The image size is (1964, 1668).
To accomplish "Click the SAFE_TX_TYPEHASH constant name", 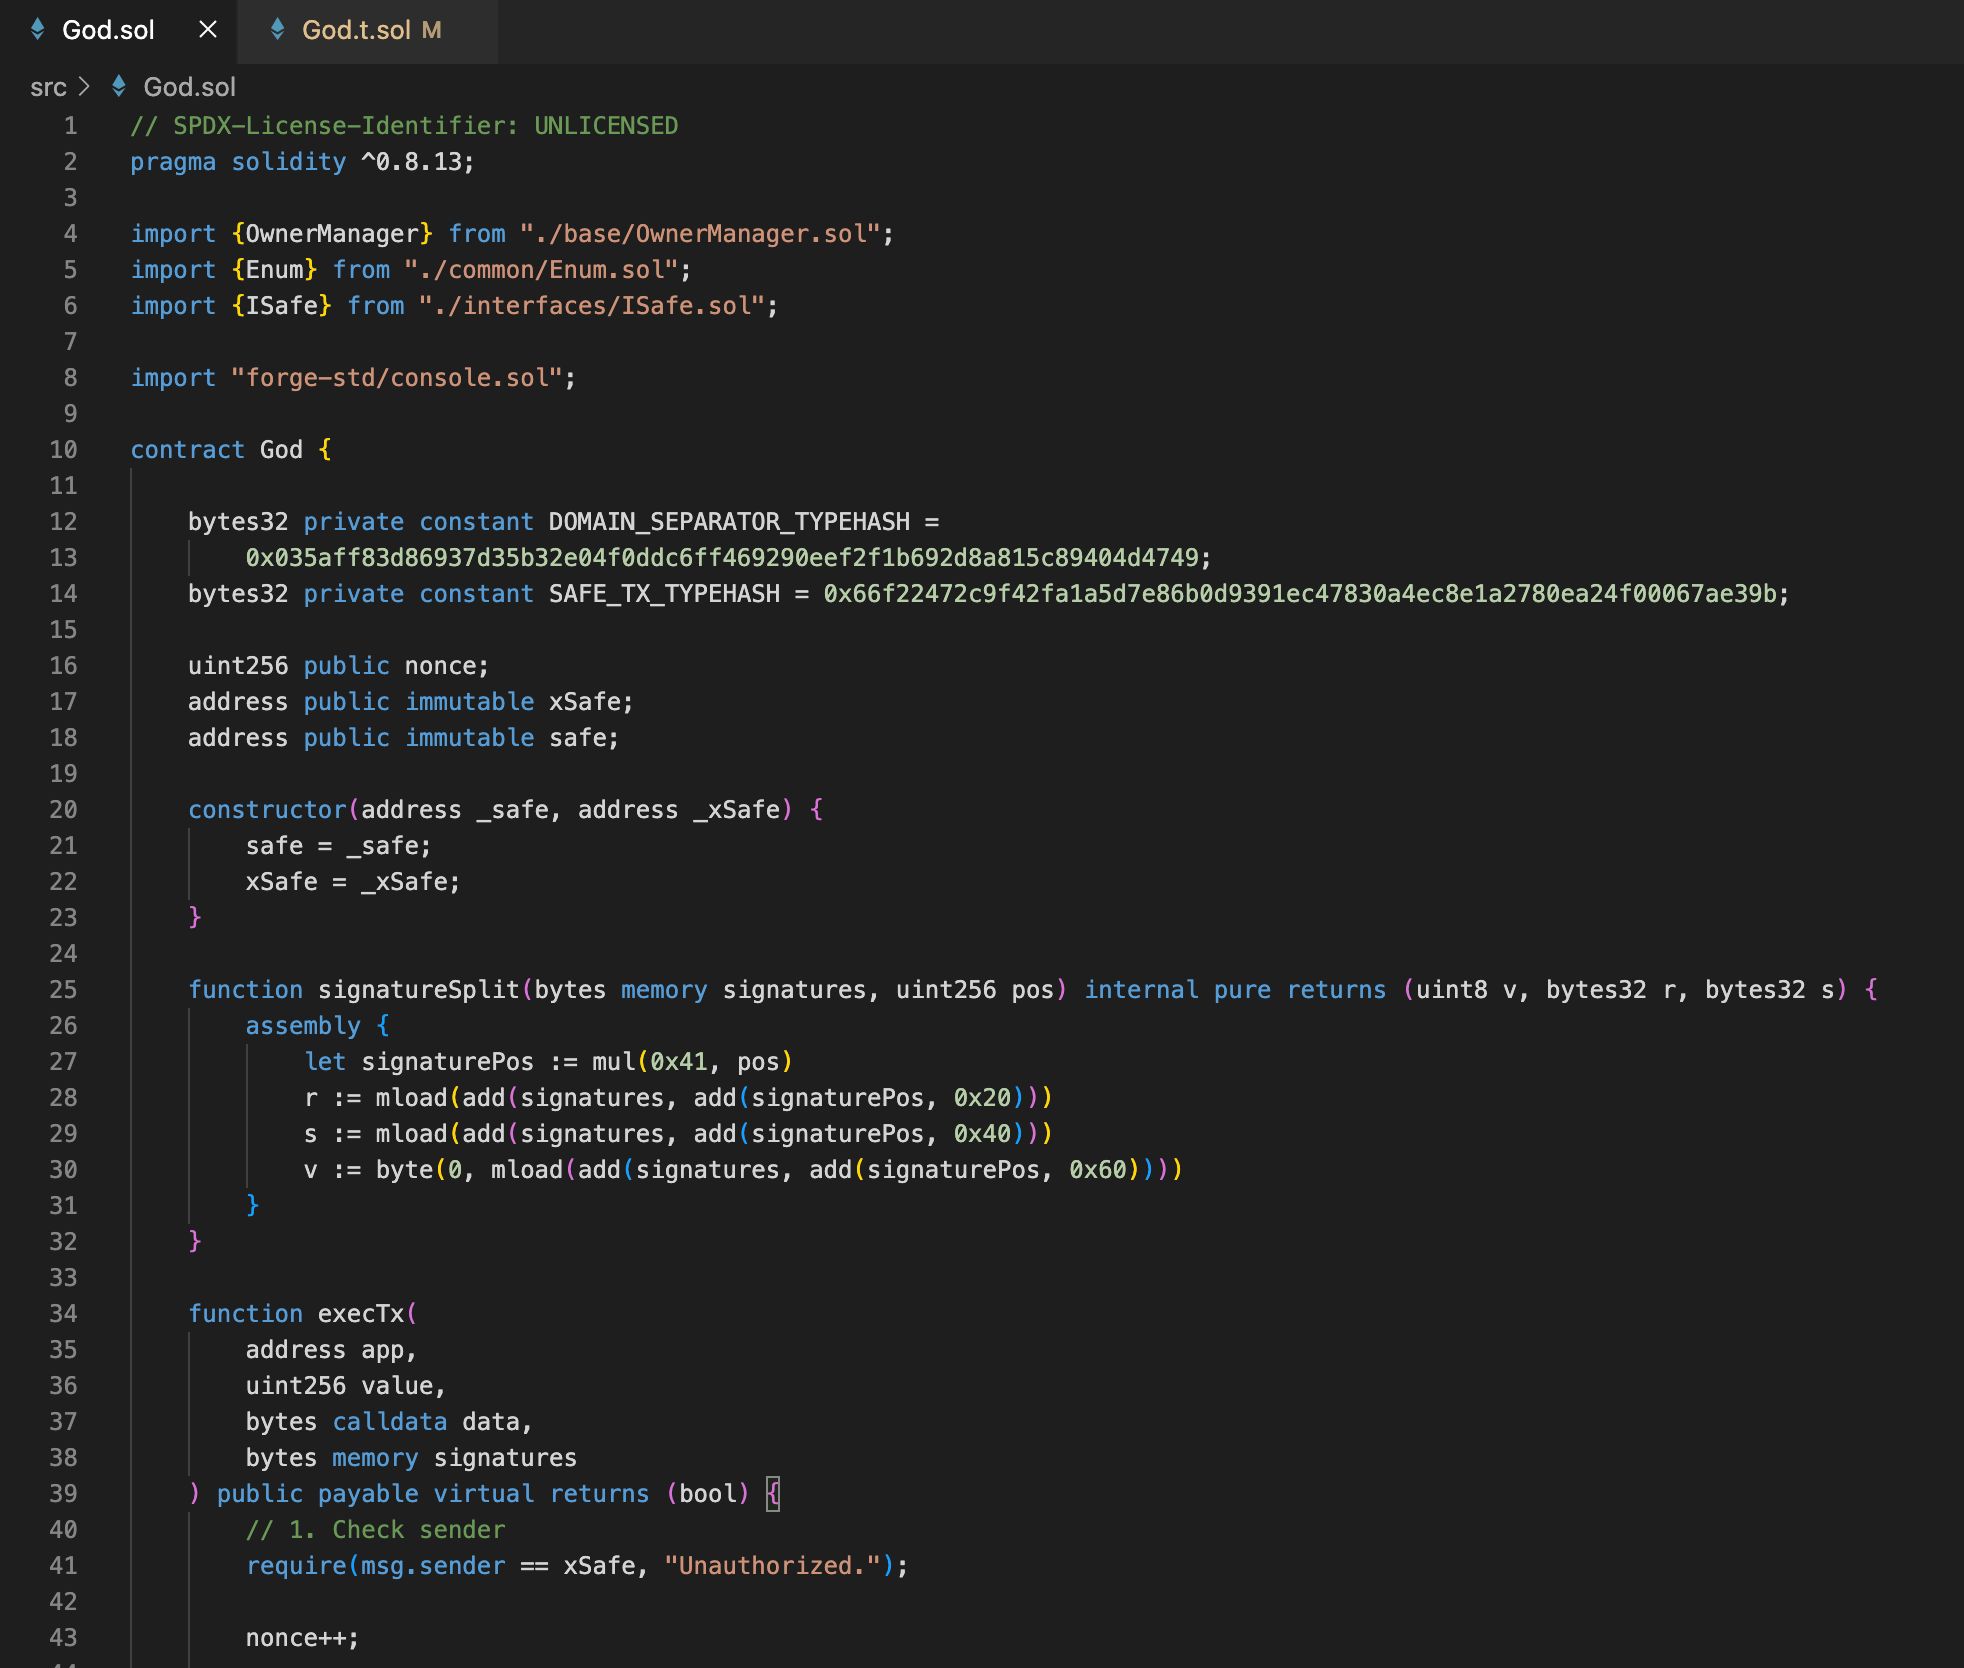I will (664, 594).
